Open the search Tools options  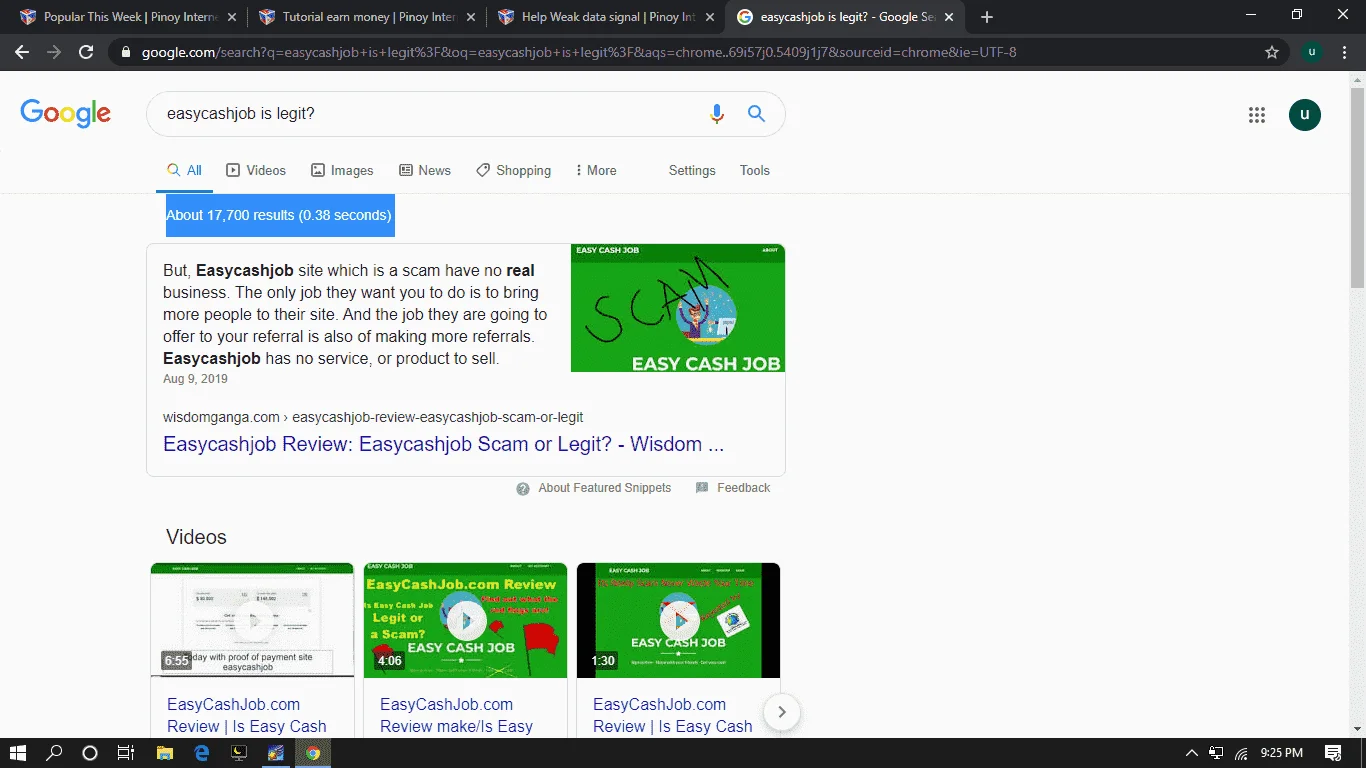tap(755, 170)
